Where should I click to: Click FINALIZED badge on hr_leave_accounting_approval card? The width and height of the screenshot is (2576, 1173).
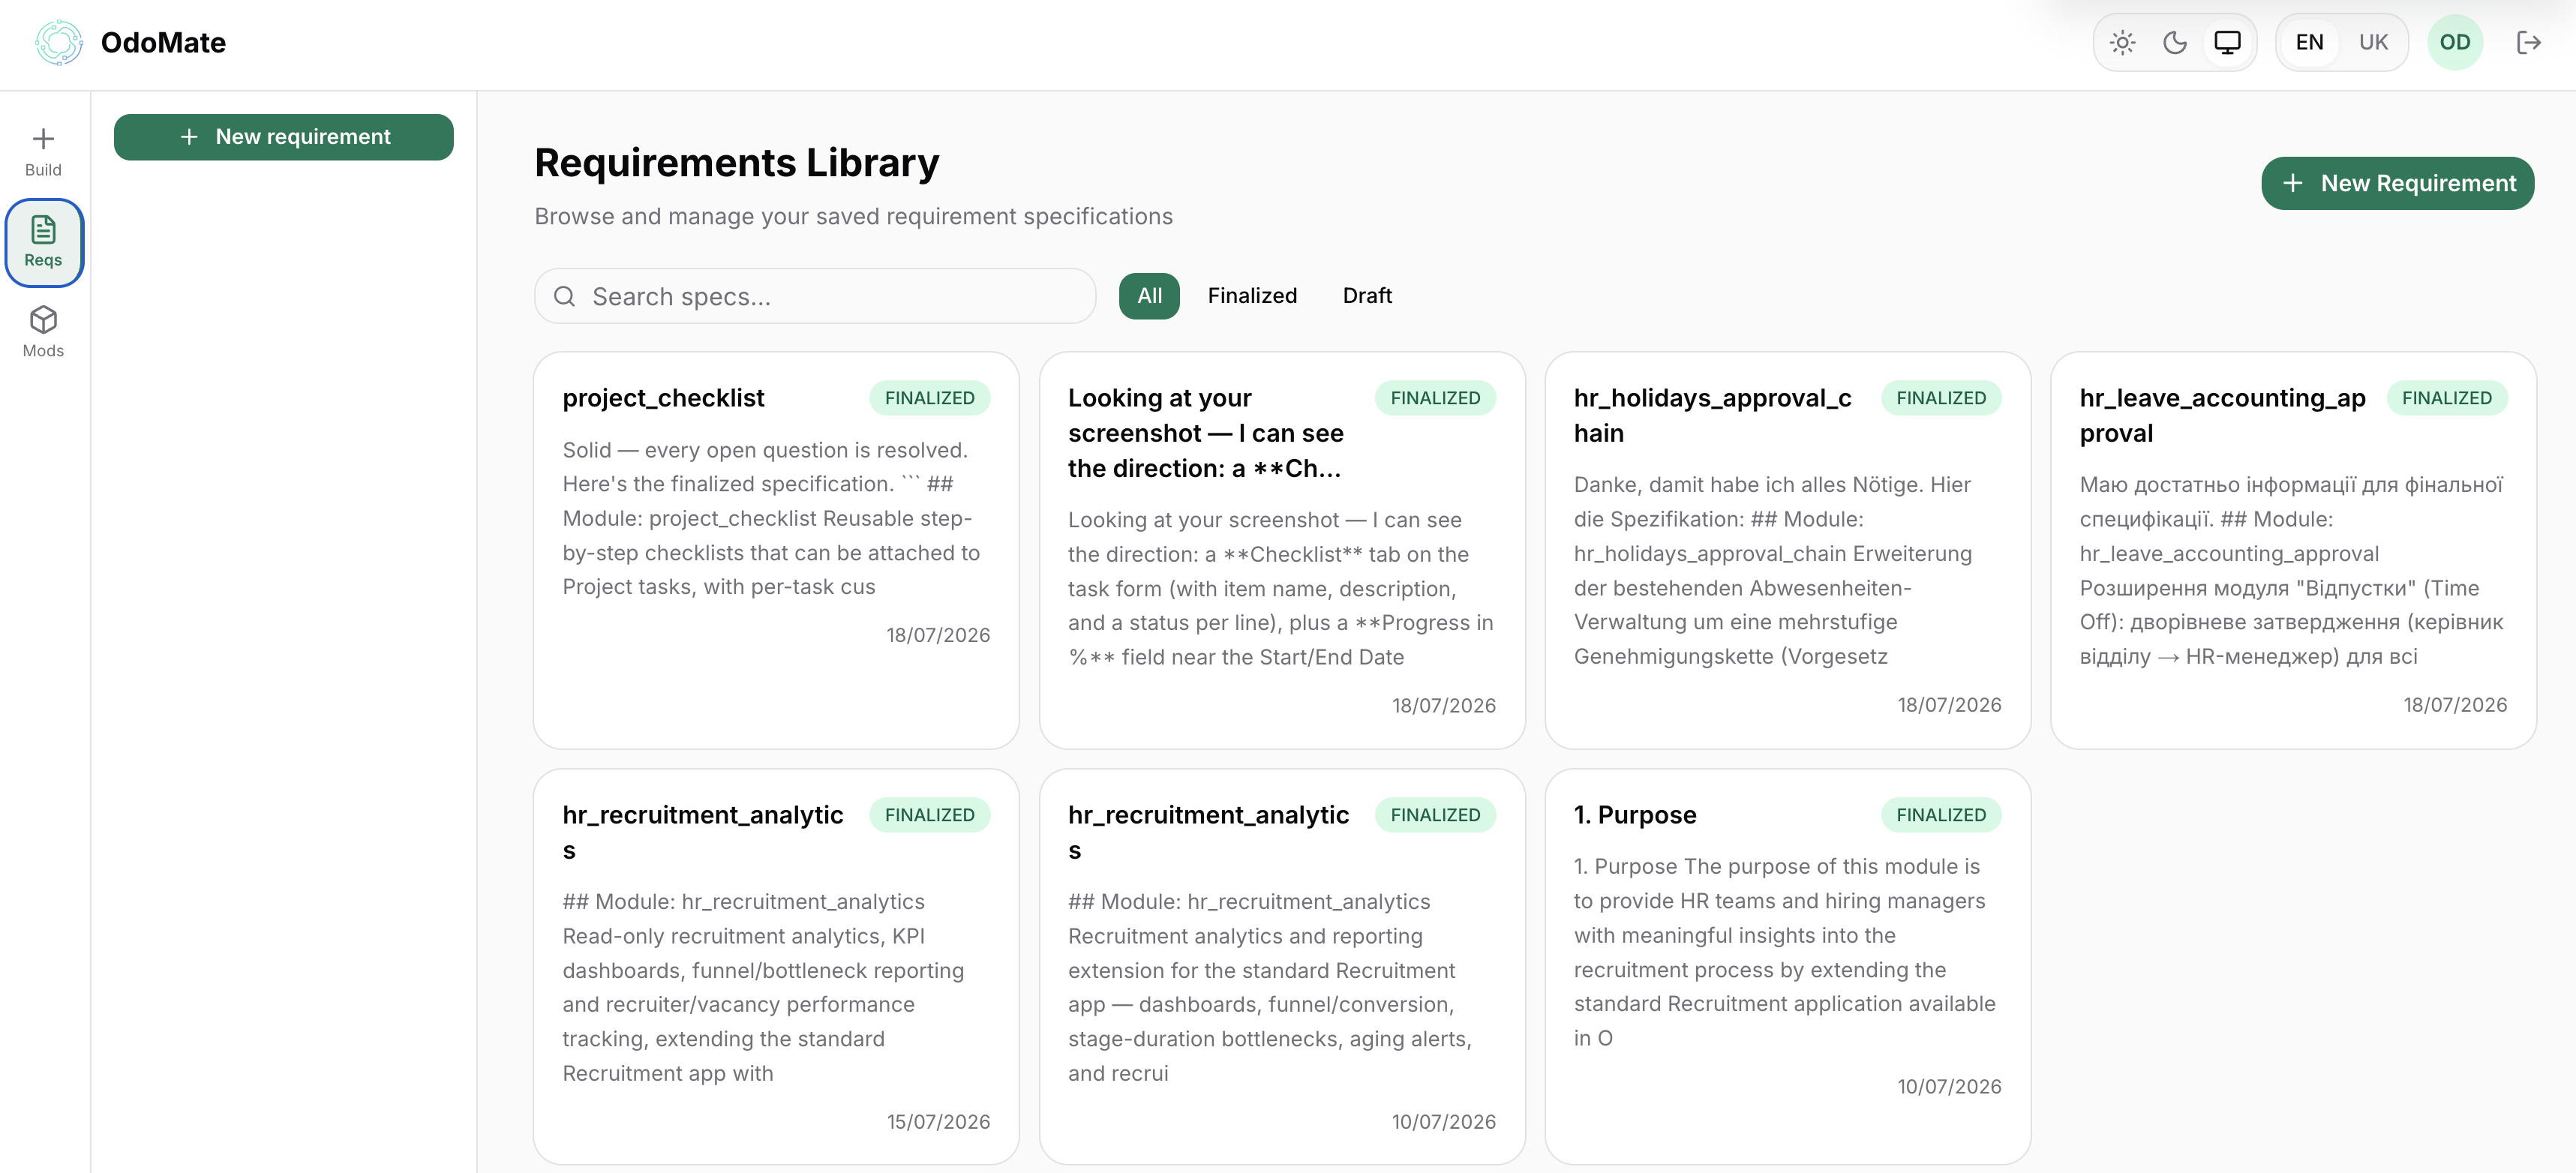click(2447, 398)
